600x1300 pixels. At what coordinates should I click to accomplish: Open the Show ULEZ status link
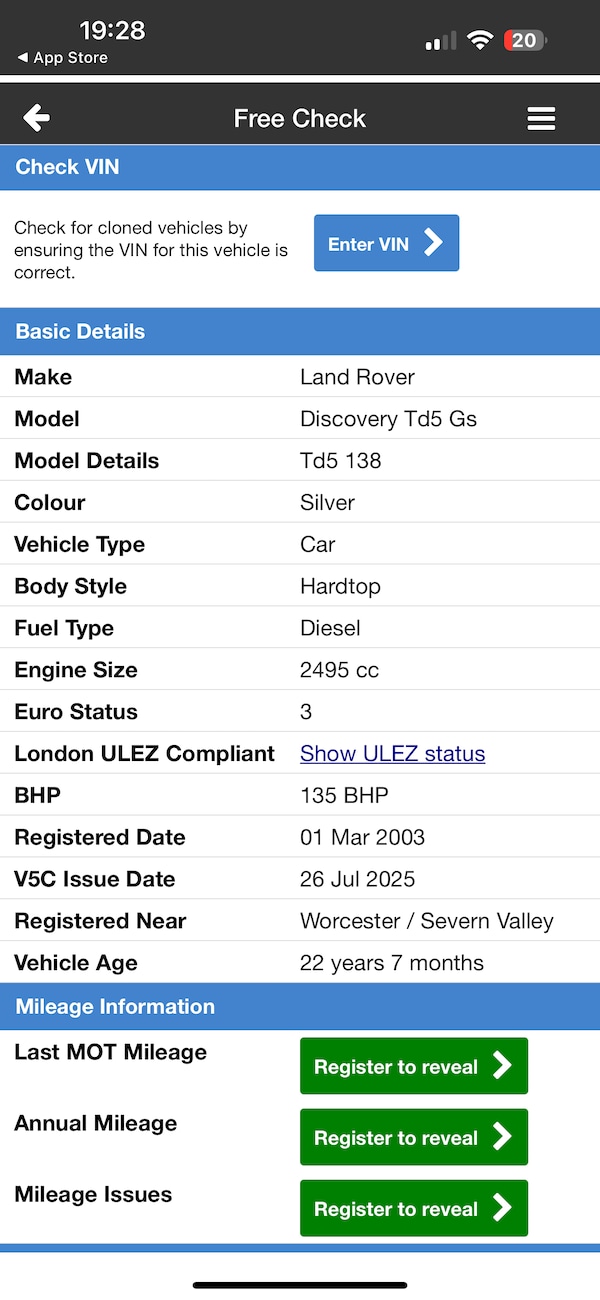[392, 754]
